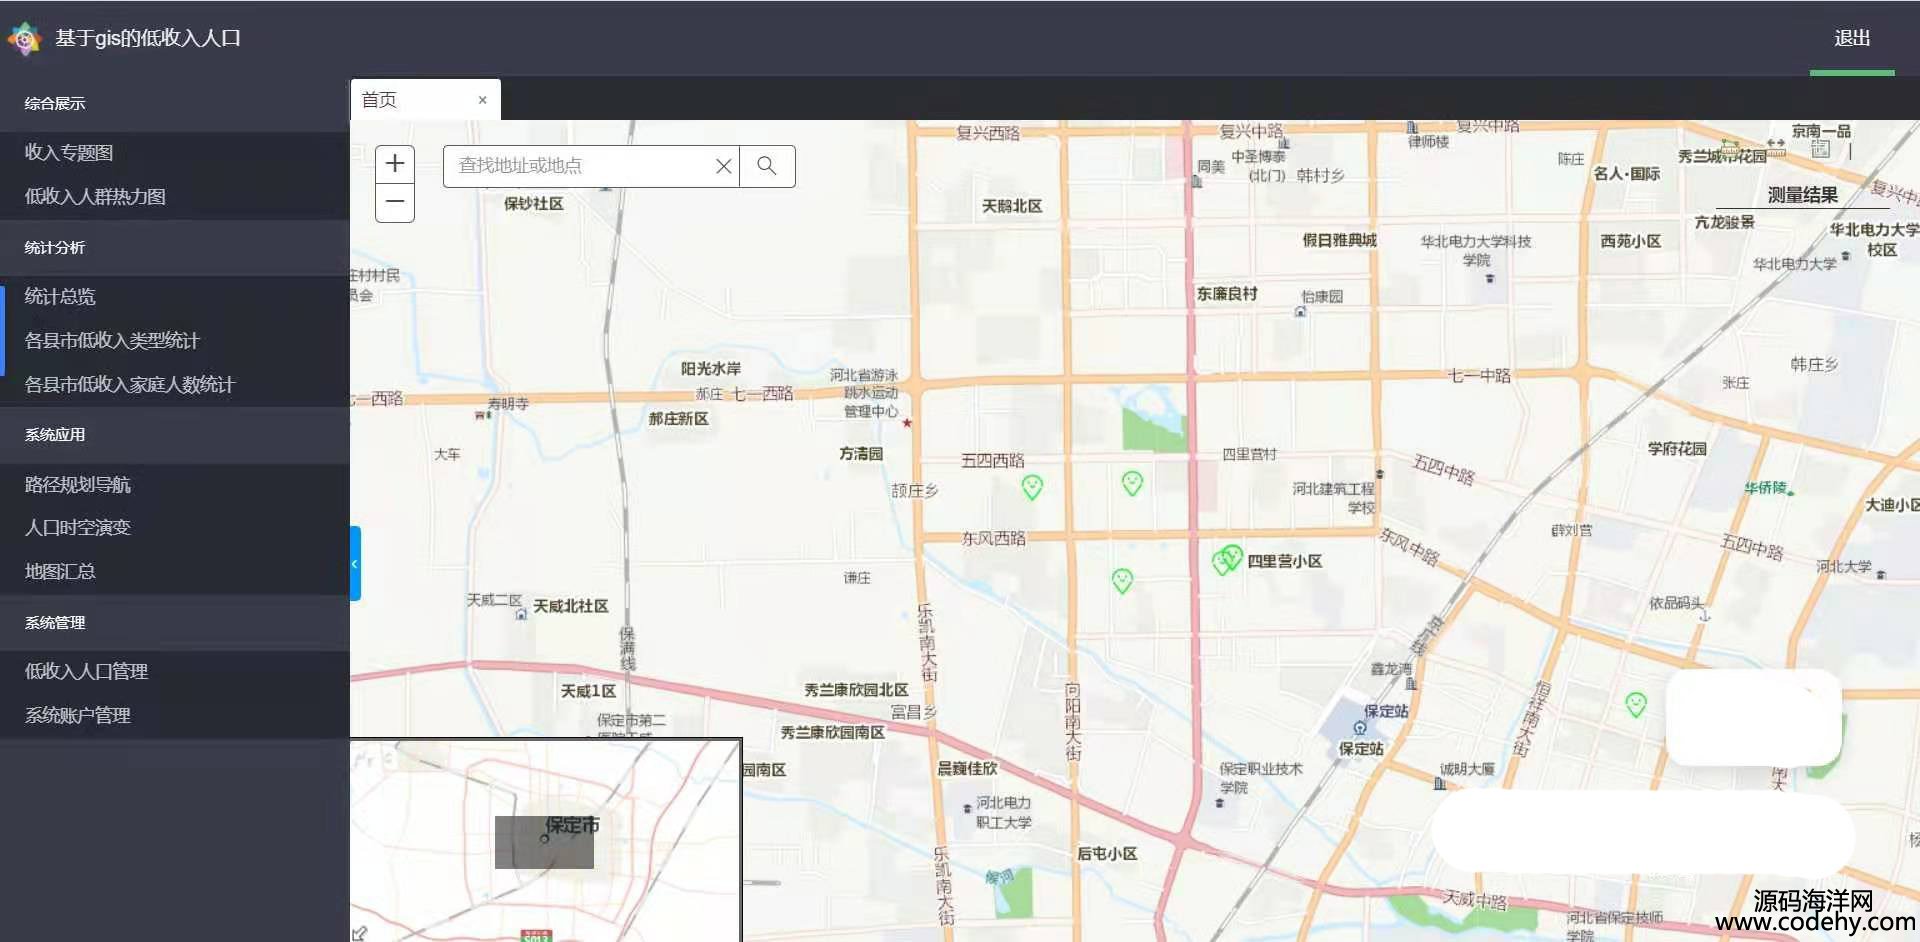Click the 四里营小区 map label
Screen dimensions: 1920x942
click(x=1285, y=561)
